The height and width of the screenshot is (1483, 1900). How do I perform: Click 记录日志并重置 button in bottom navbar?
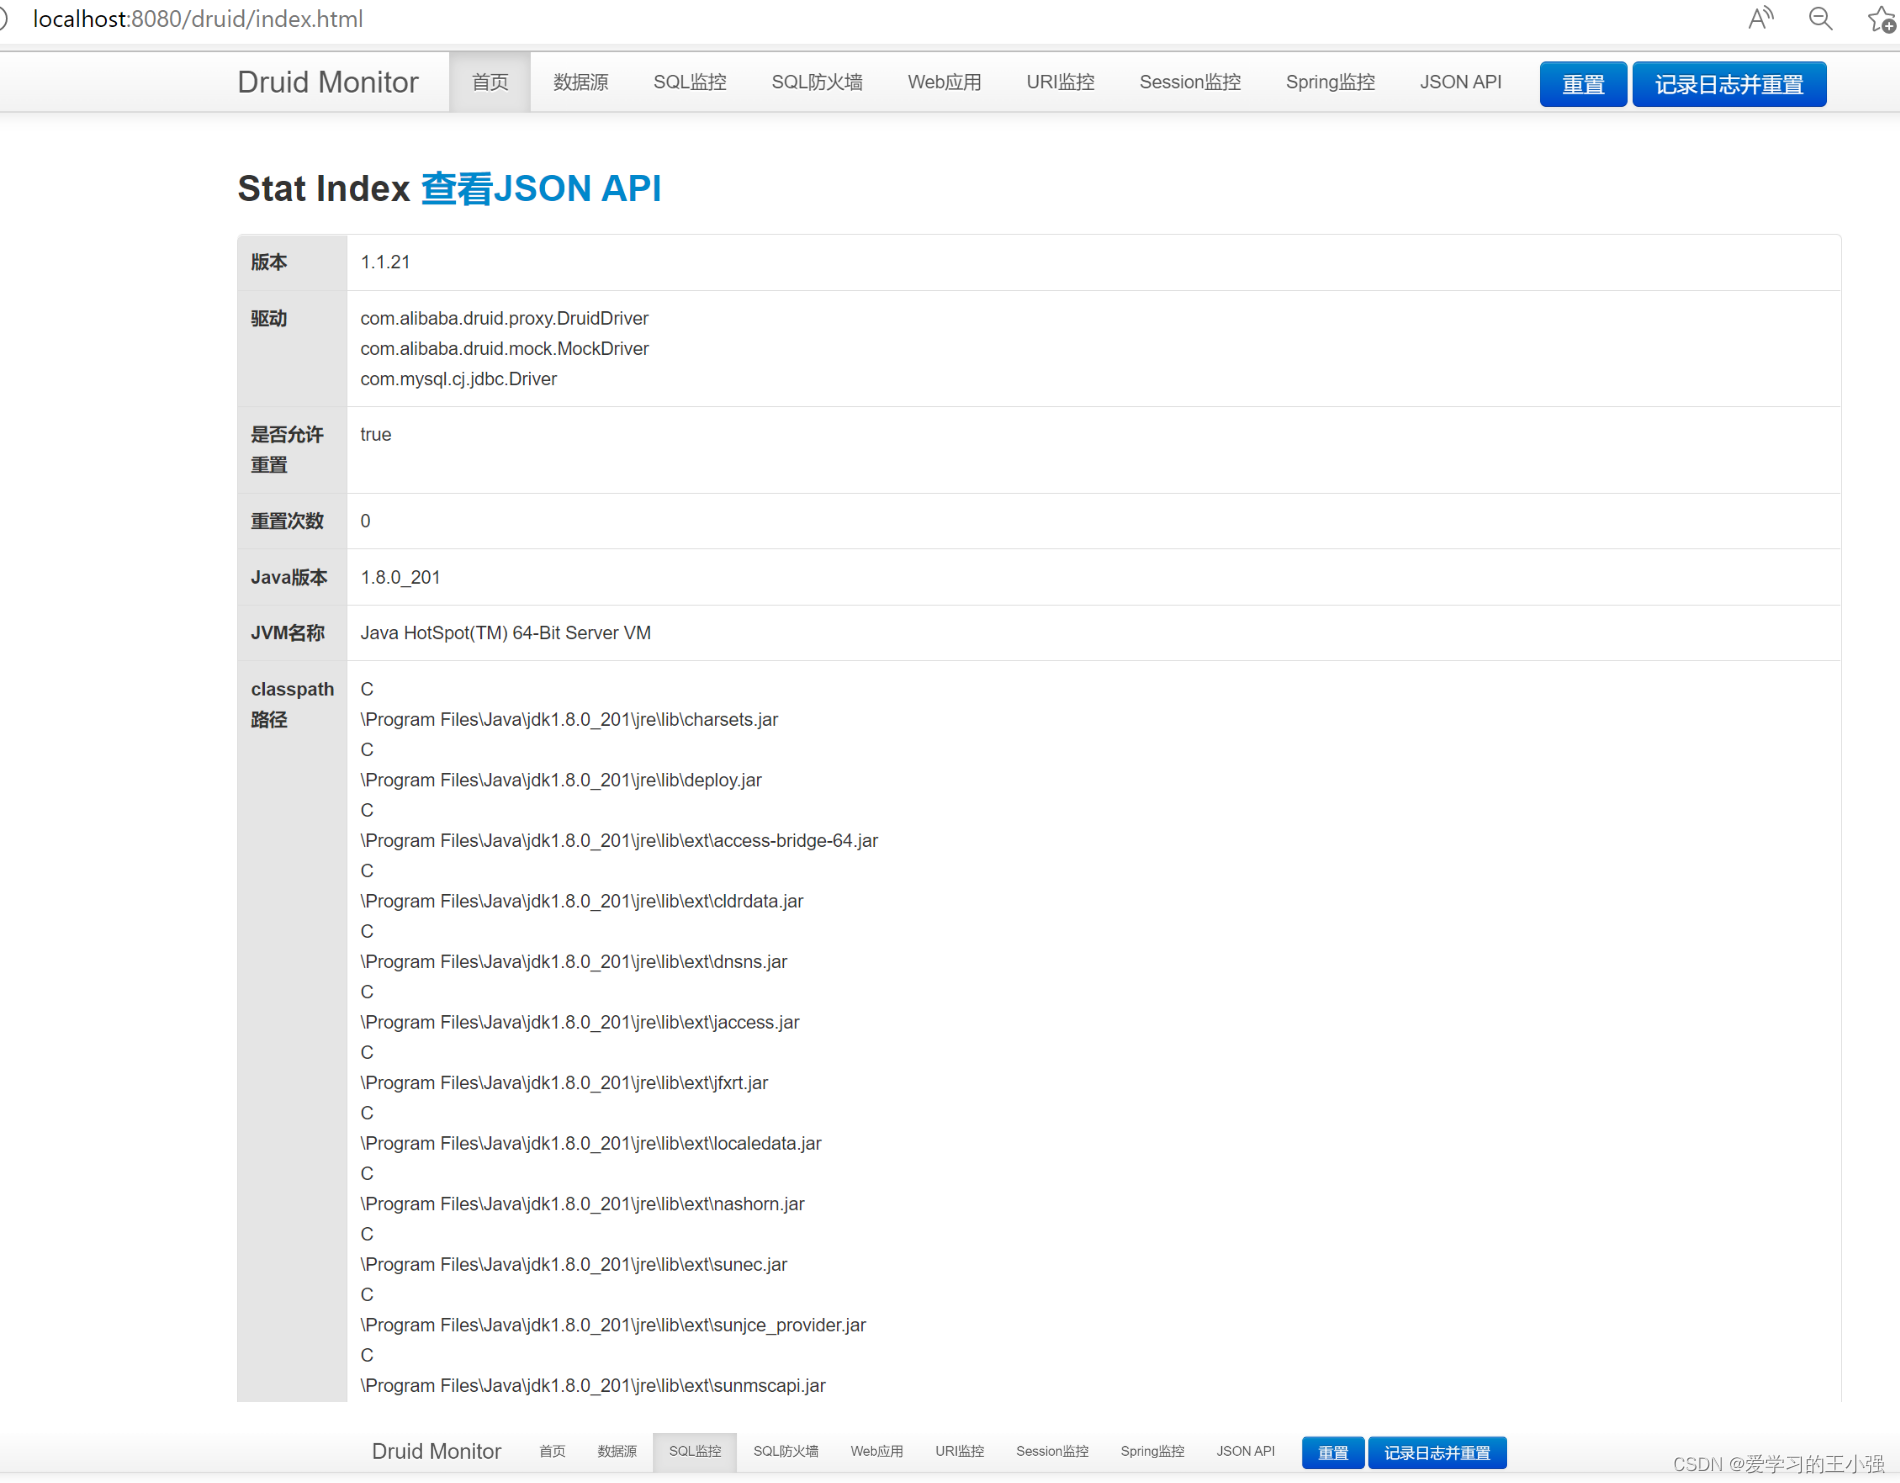point(1437,1452)
